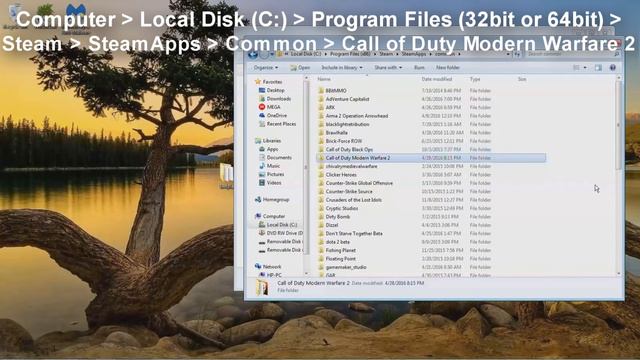
Task: Open Downloads in the Favorites list
Action: pos(275,99)
